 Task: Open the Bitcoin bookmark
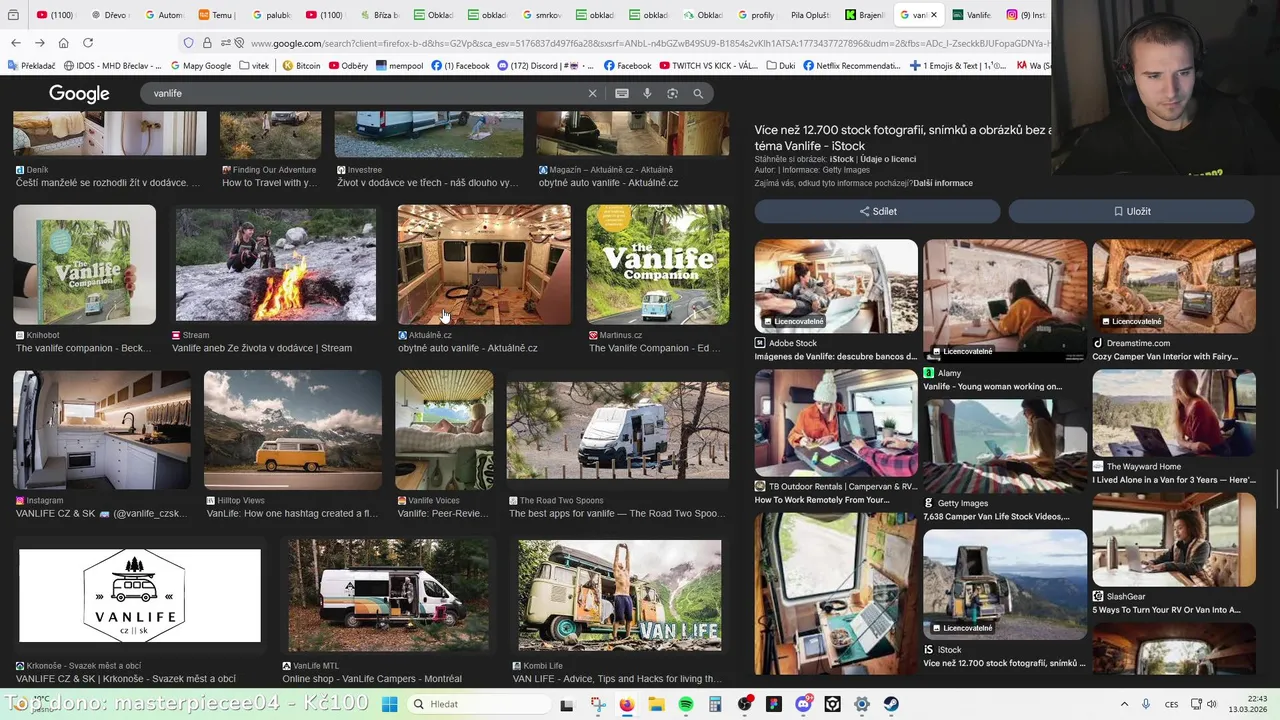tap(301, 66)
